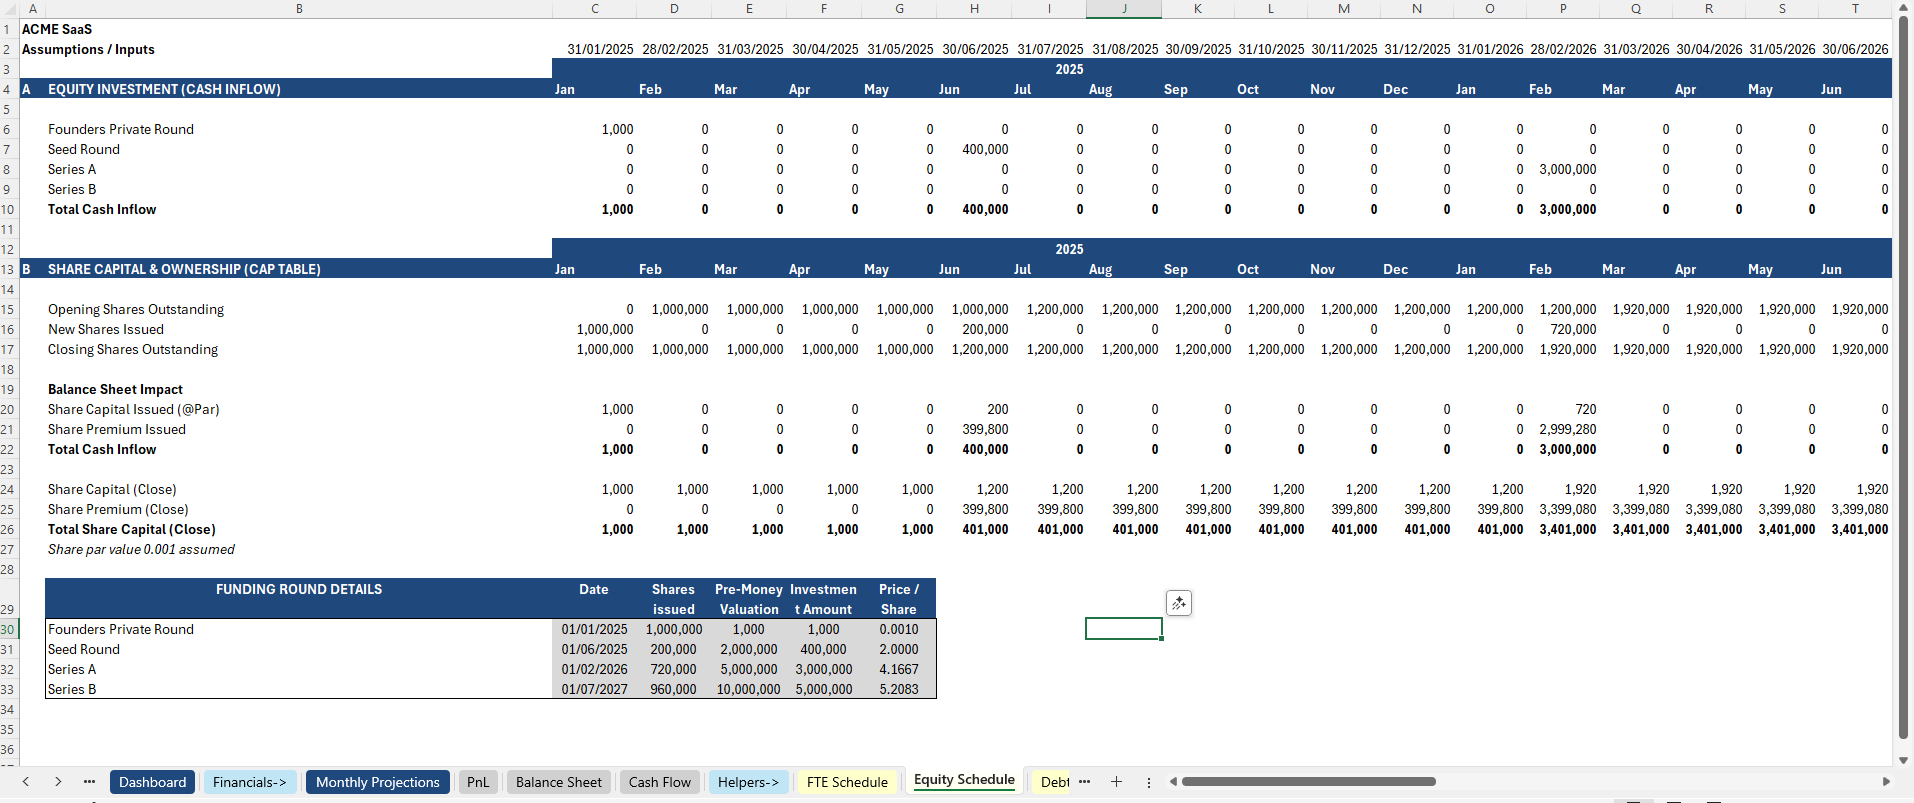Show more sheets ellipsis after Debt tab
The height and width of the screenshot is (803, 1914).
1085,782
